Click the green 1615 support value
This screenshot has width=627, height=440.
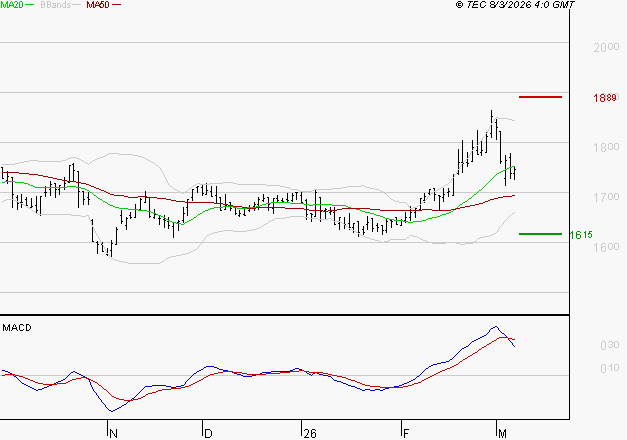pyautogui.click(x=581, y=235)
